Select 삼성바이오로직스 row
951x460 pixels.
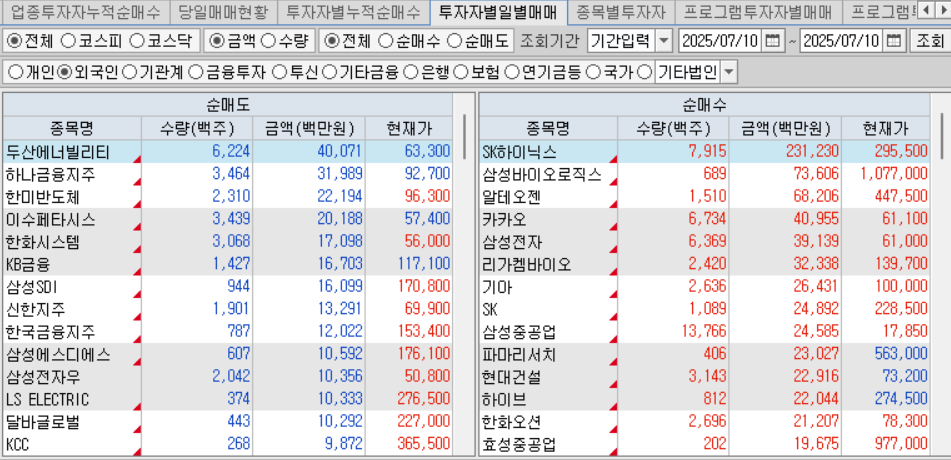pos(704,174)
